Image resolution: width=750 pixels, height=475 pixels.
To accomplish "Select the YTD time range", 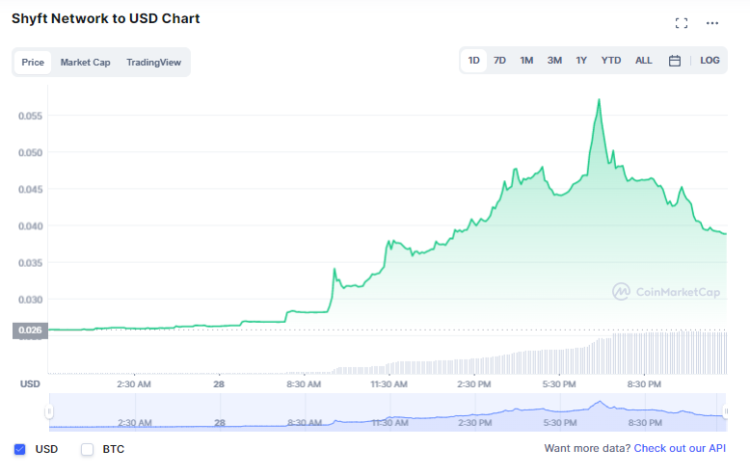I will pyautogui.click(x=611, y=60).
